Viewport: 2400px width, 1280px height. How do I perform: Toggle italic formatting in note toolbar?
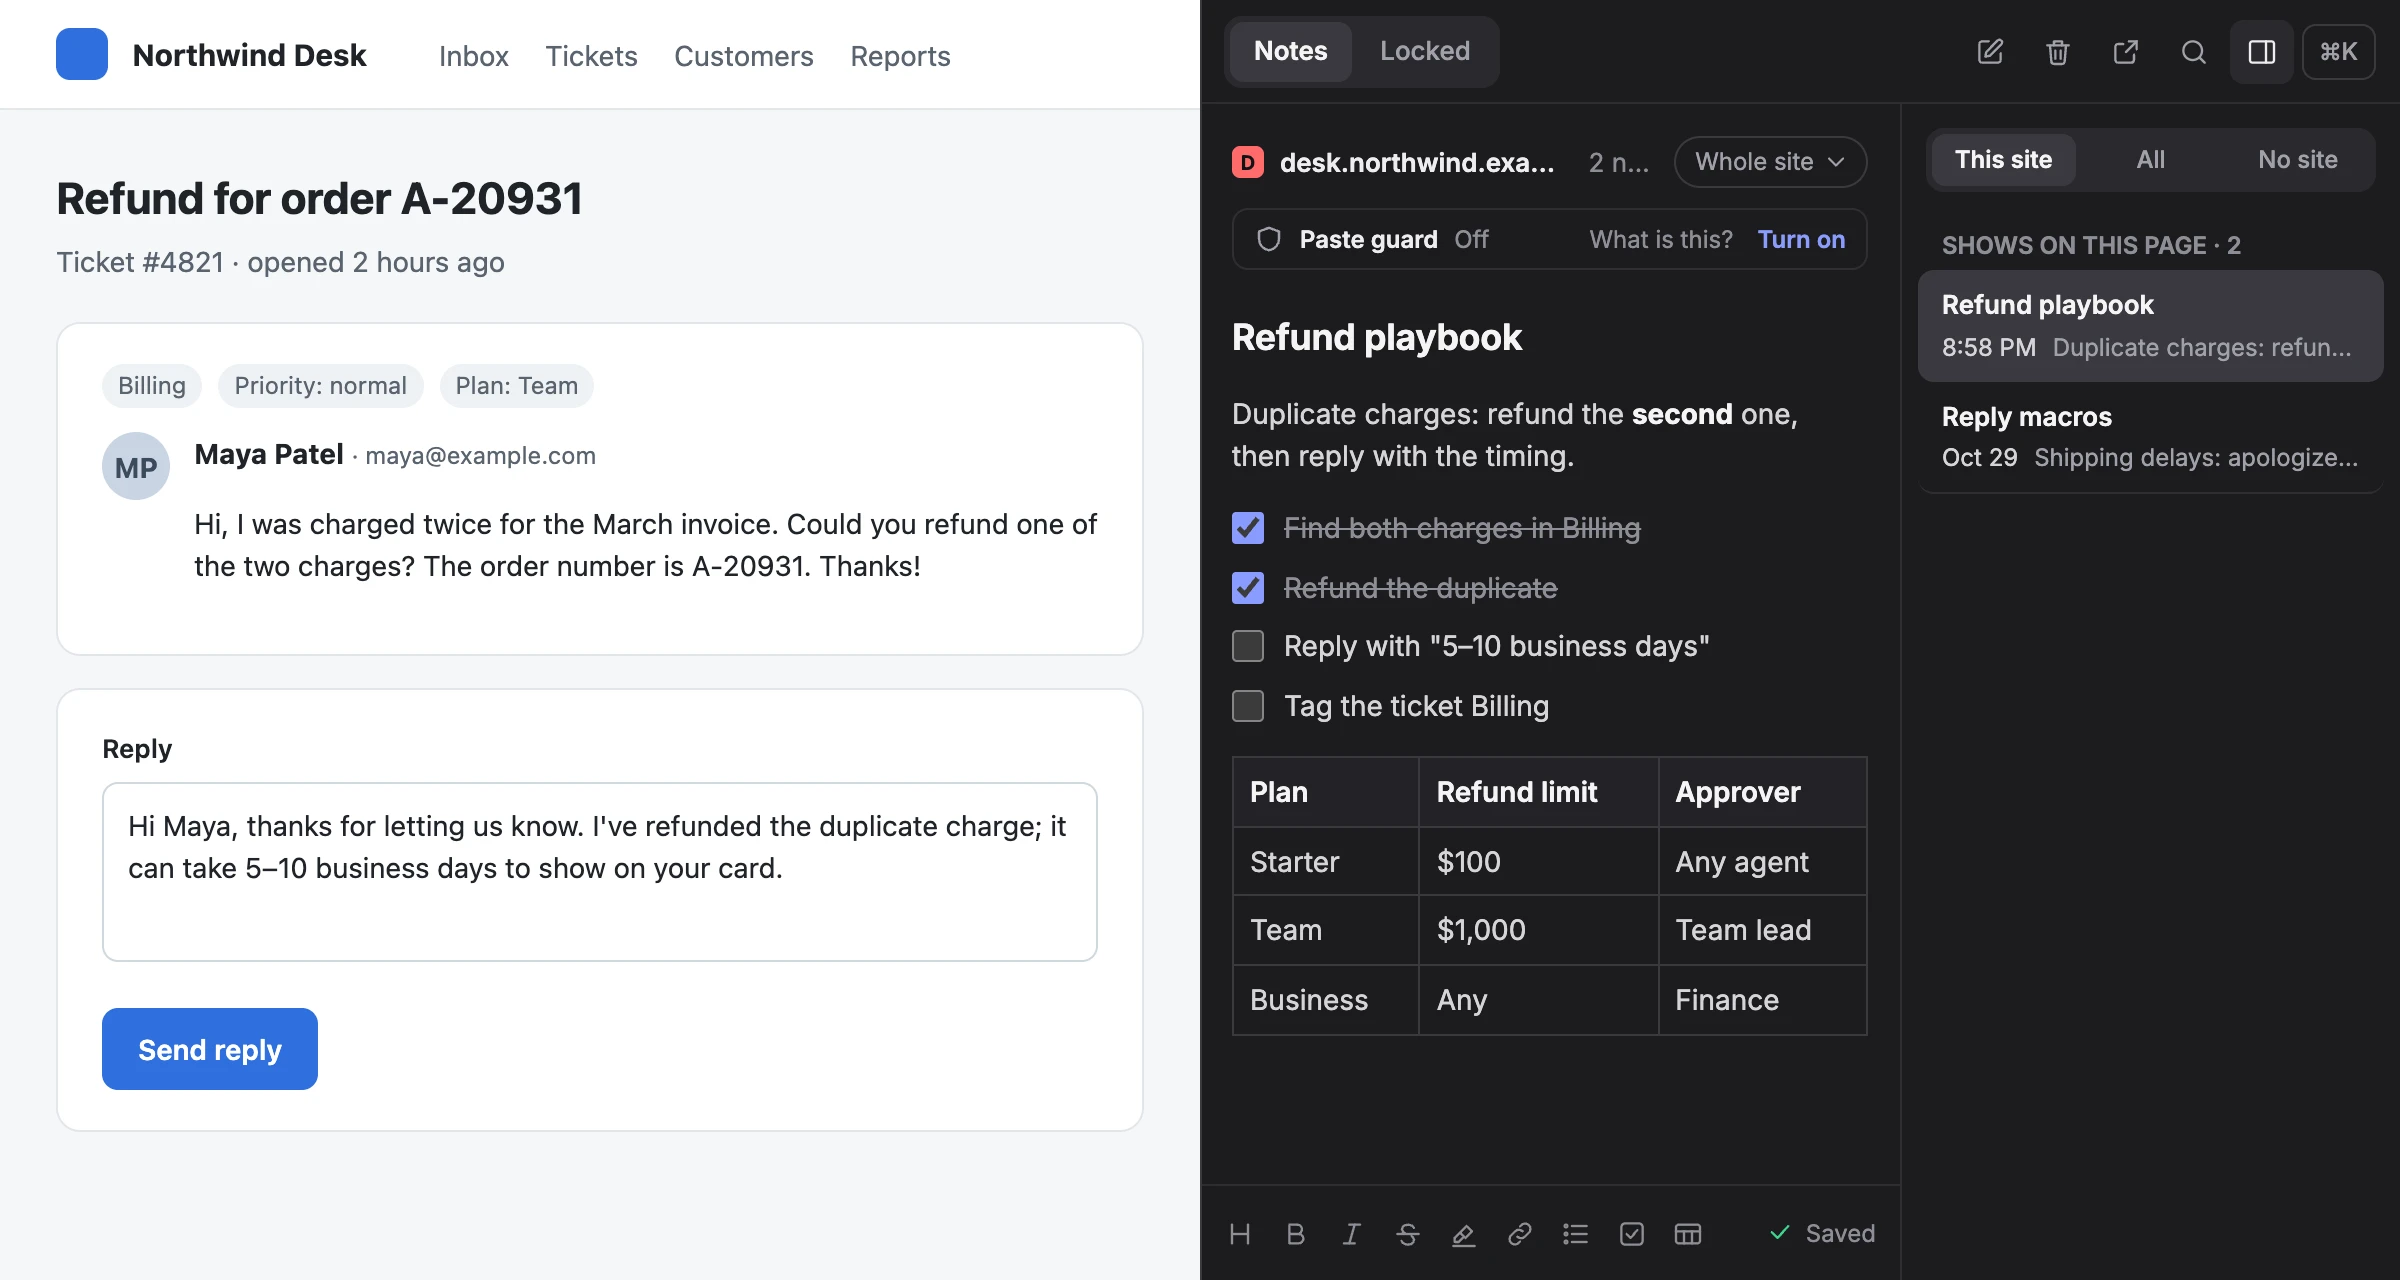coord(1352,1234)
